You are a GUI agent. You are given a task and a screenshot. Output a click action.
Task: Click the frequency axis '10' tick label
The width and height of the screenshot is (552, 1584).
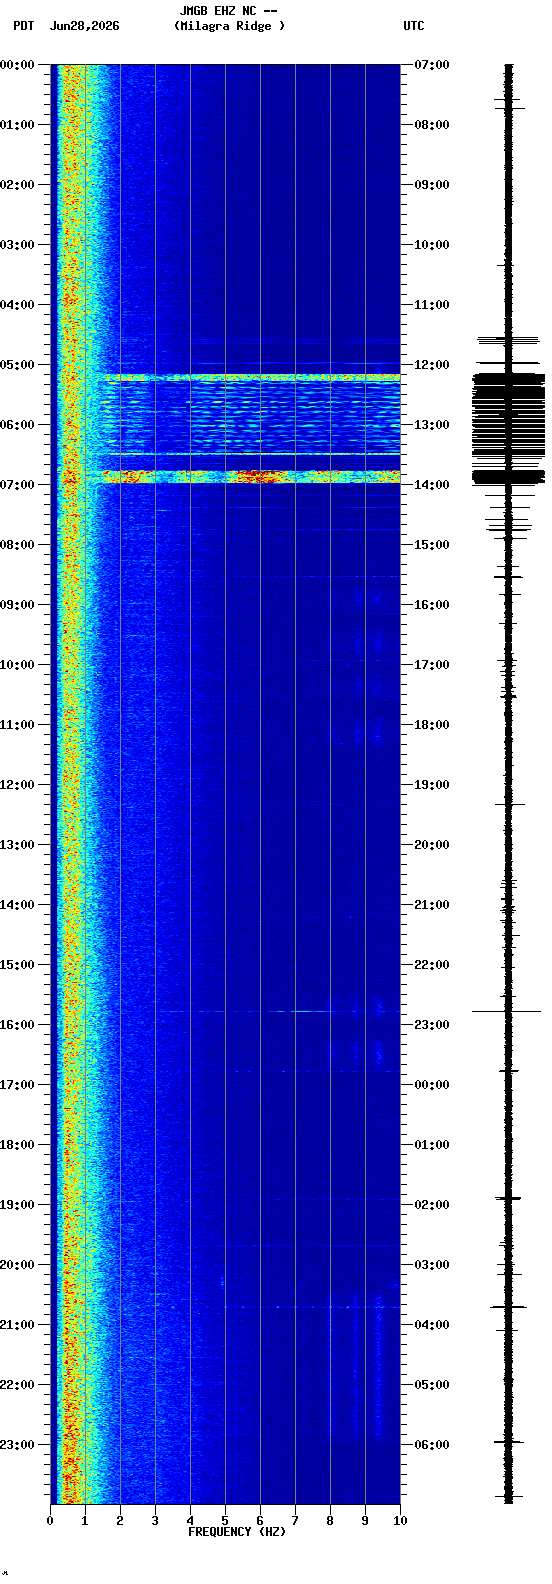click(400, 1521)
